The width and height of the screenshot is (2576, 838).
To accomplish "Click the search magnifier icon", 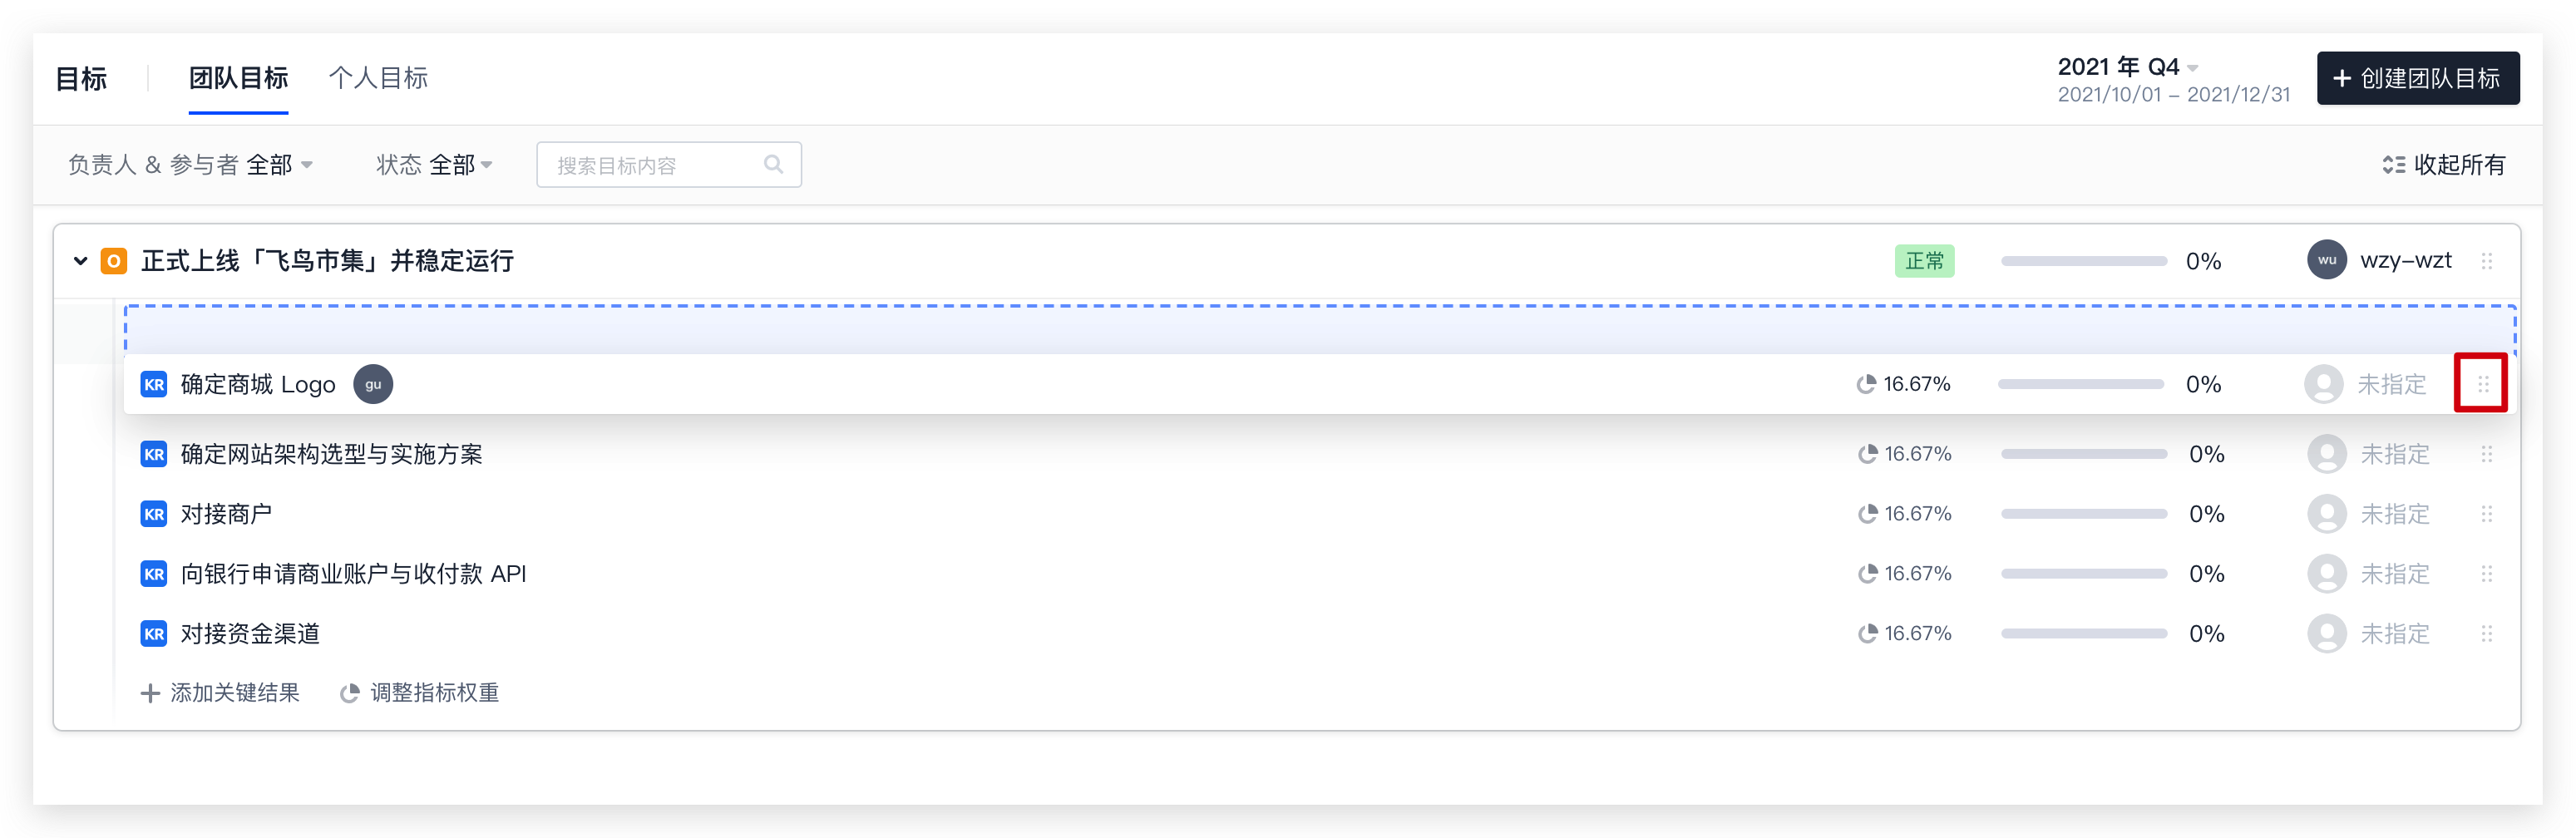I will [x=773, y=164].
